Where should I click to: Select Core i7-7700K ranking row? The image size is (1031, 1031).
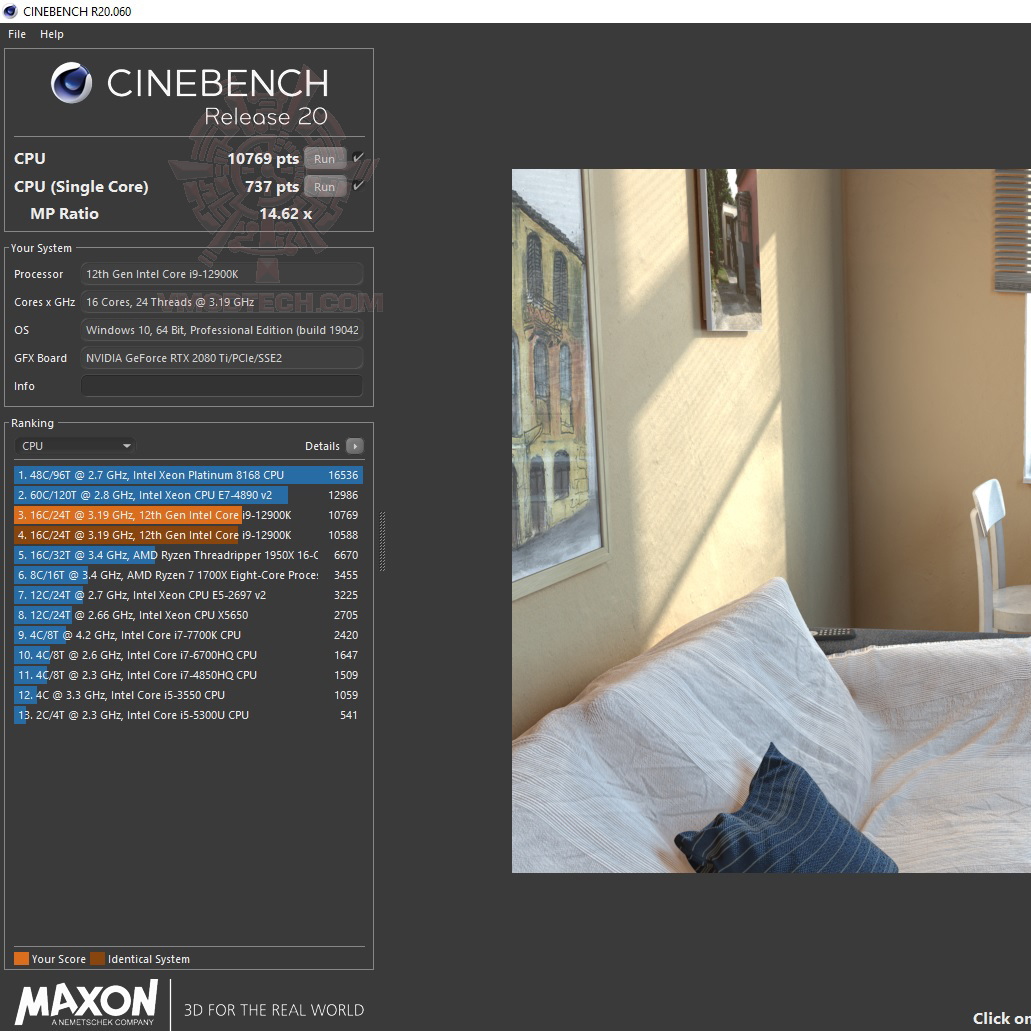click(188, 635)
